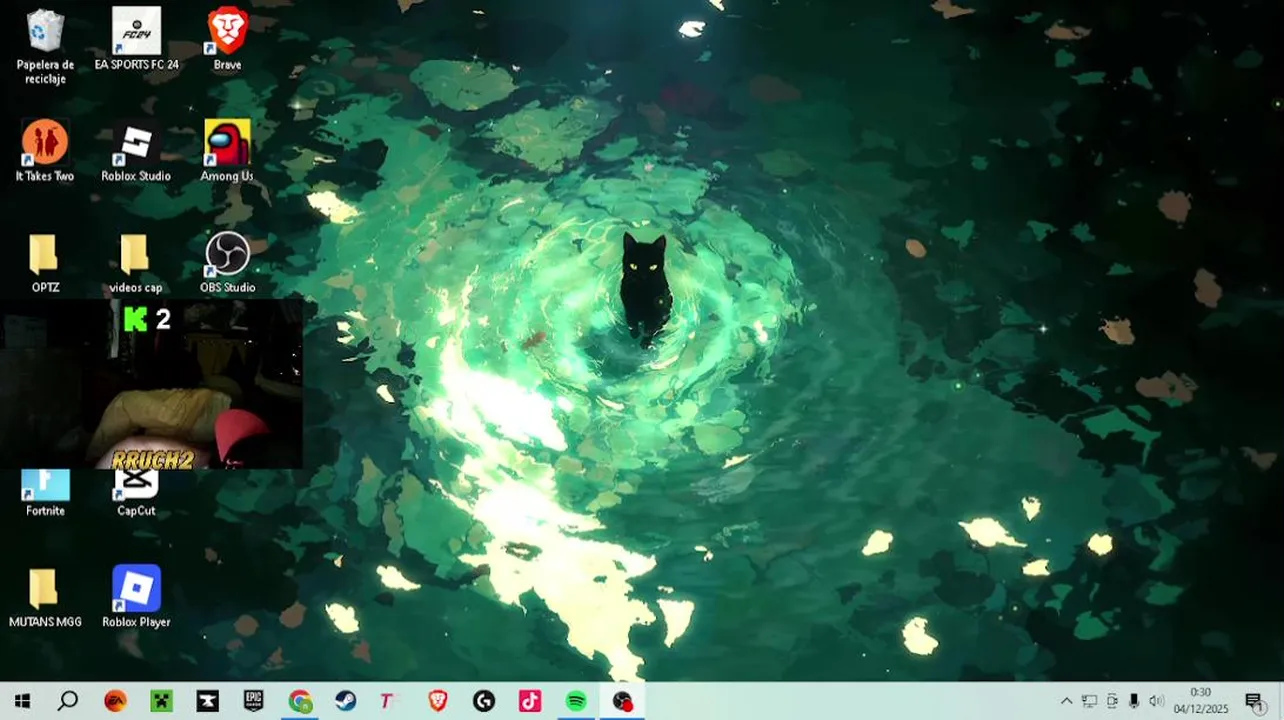Open taskbar search magnifier
The height and width of the screenshot is (720, 1284).
pos(68,701)
